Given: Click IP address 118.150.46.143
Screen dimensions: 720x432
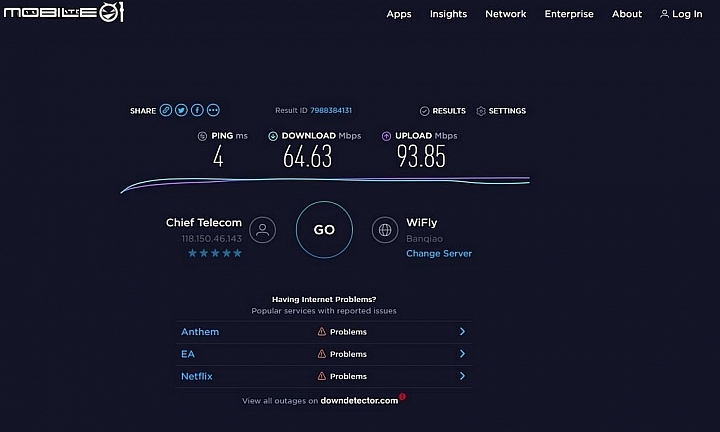Looking at the screenshot, I should [211, 239].
